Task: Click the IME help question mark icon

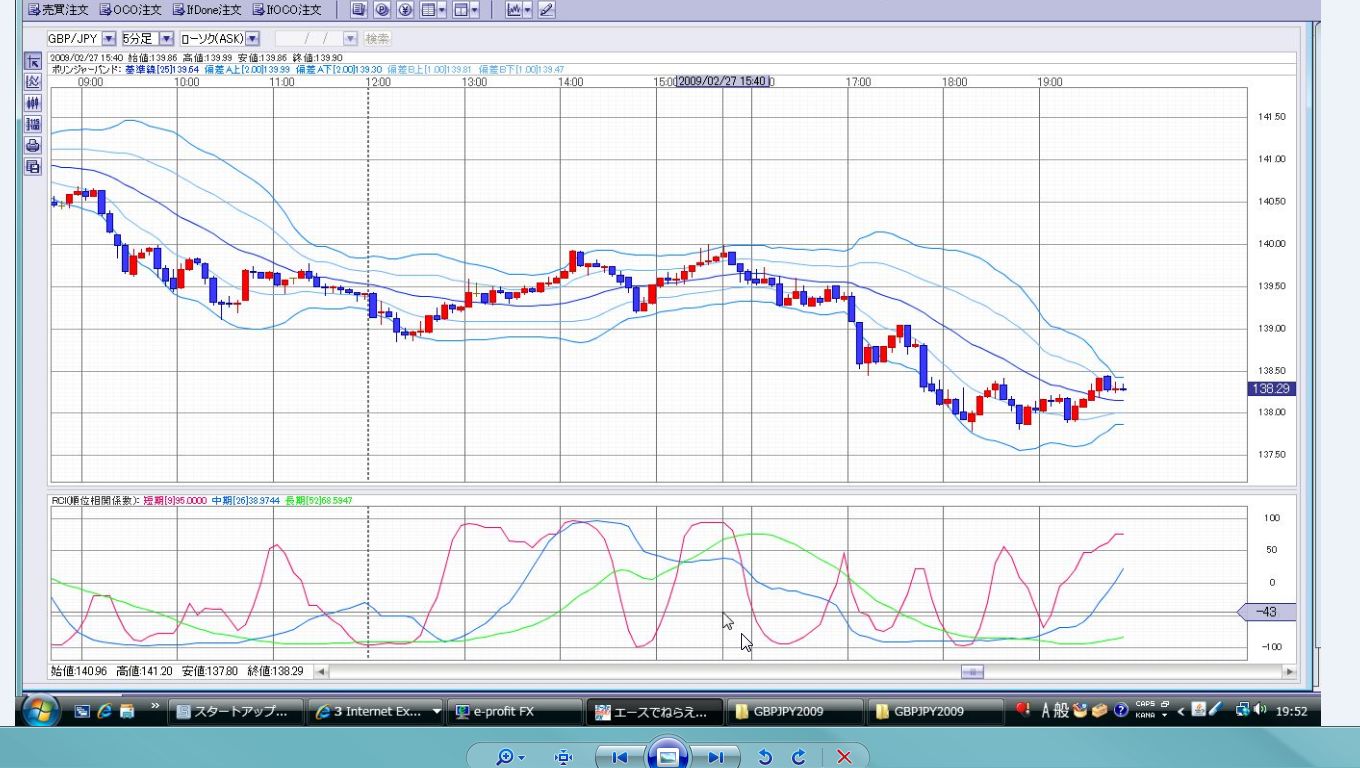Action: tap(1121, 711)
